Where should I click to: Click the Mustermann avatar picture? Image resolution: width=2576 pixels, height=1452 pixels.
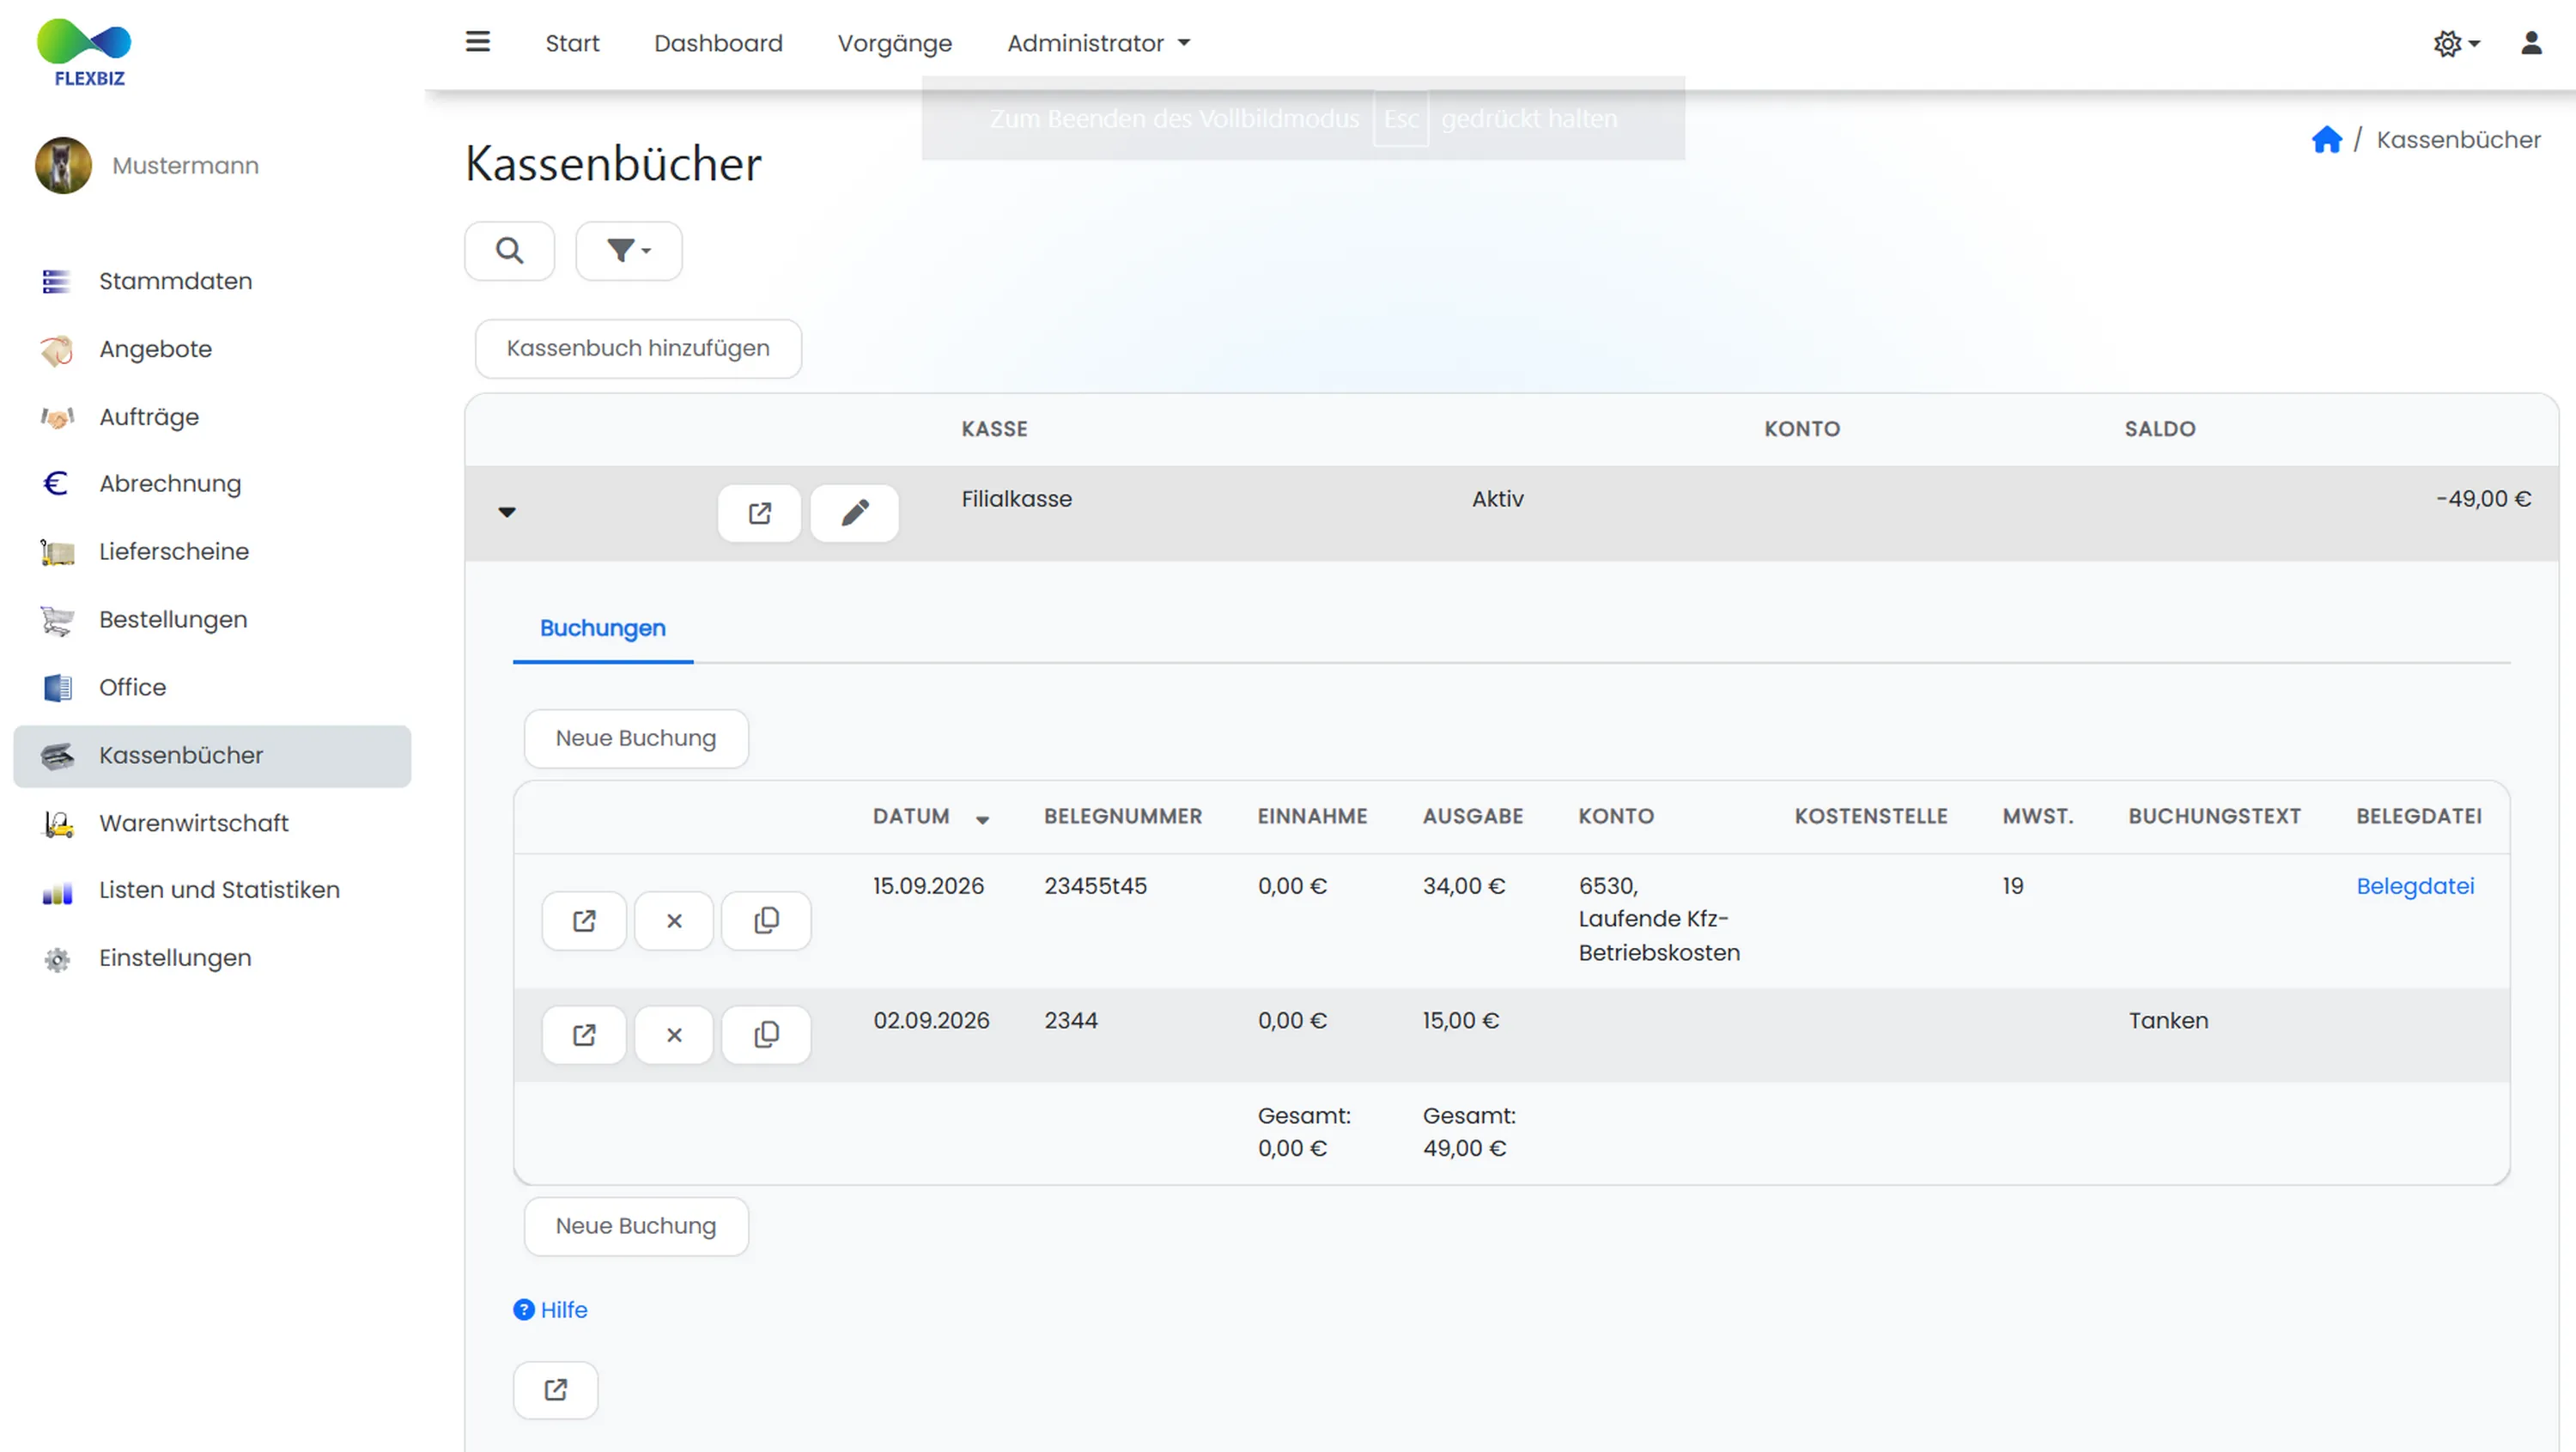tap(63, 165)
